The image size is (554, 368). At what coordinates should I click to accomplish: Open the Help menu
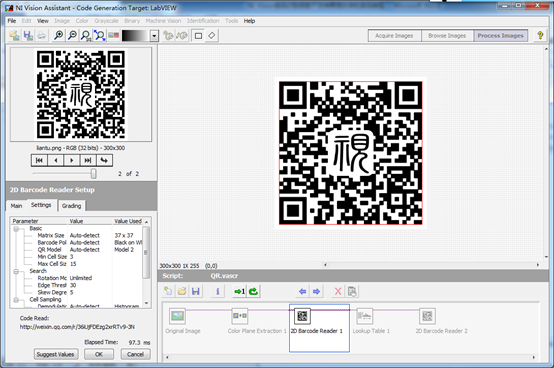point(249,21)
